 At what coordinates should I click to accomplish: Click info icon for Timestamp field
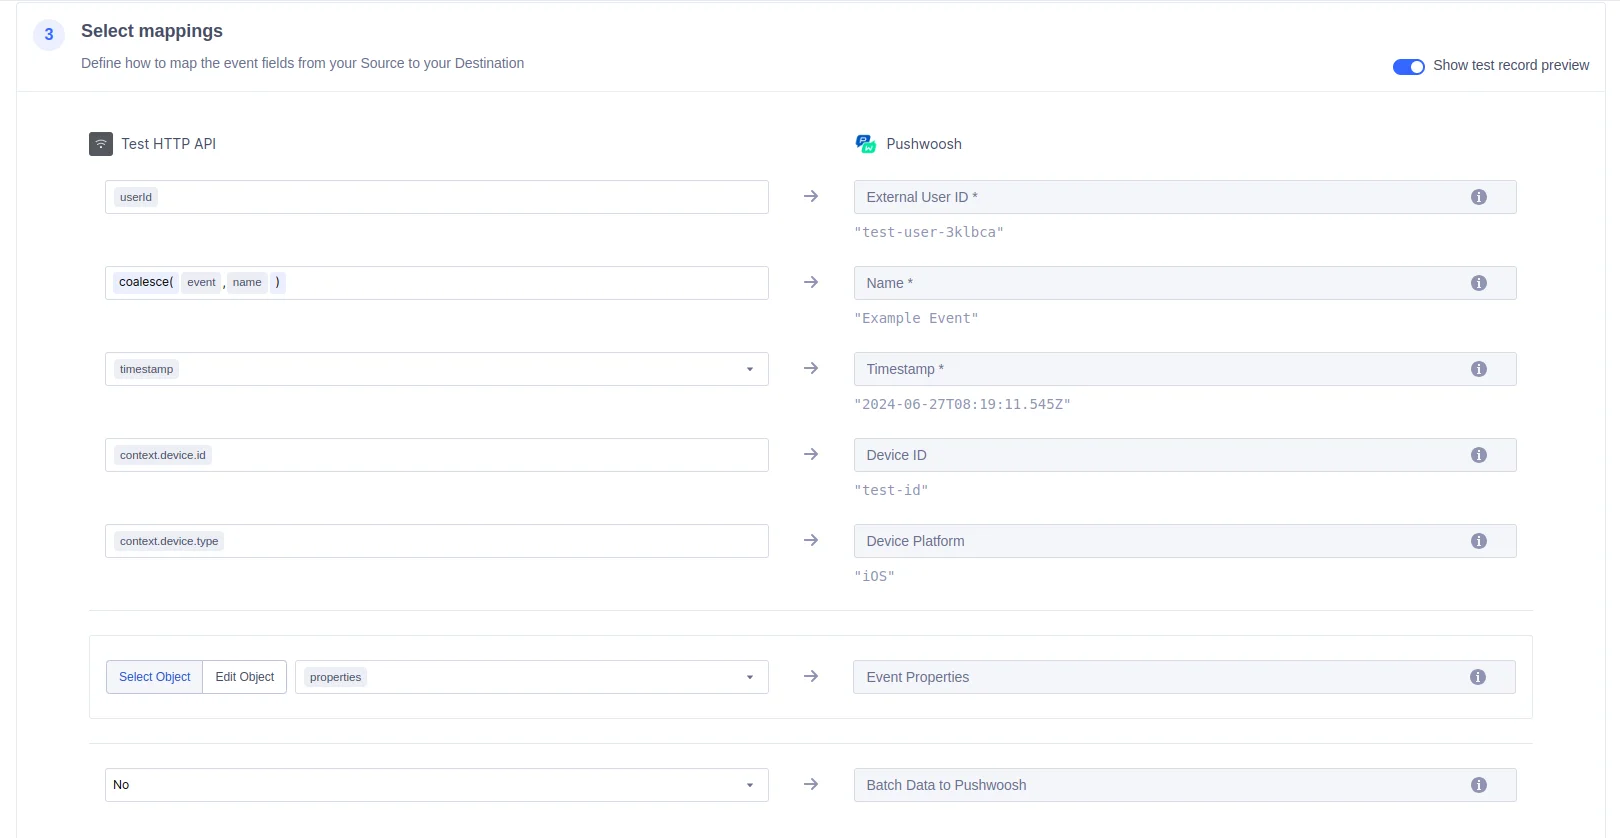1478,369
